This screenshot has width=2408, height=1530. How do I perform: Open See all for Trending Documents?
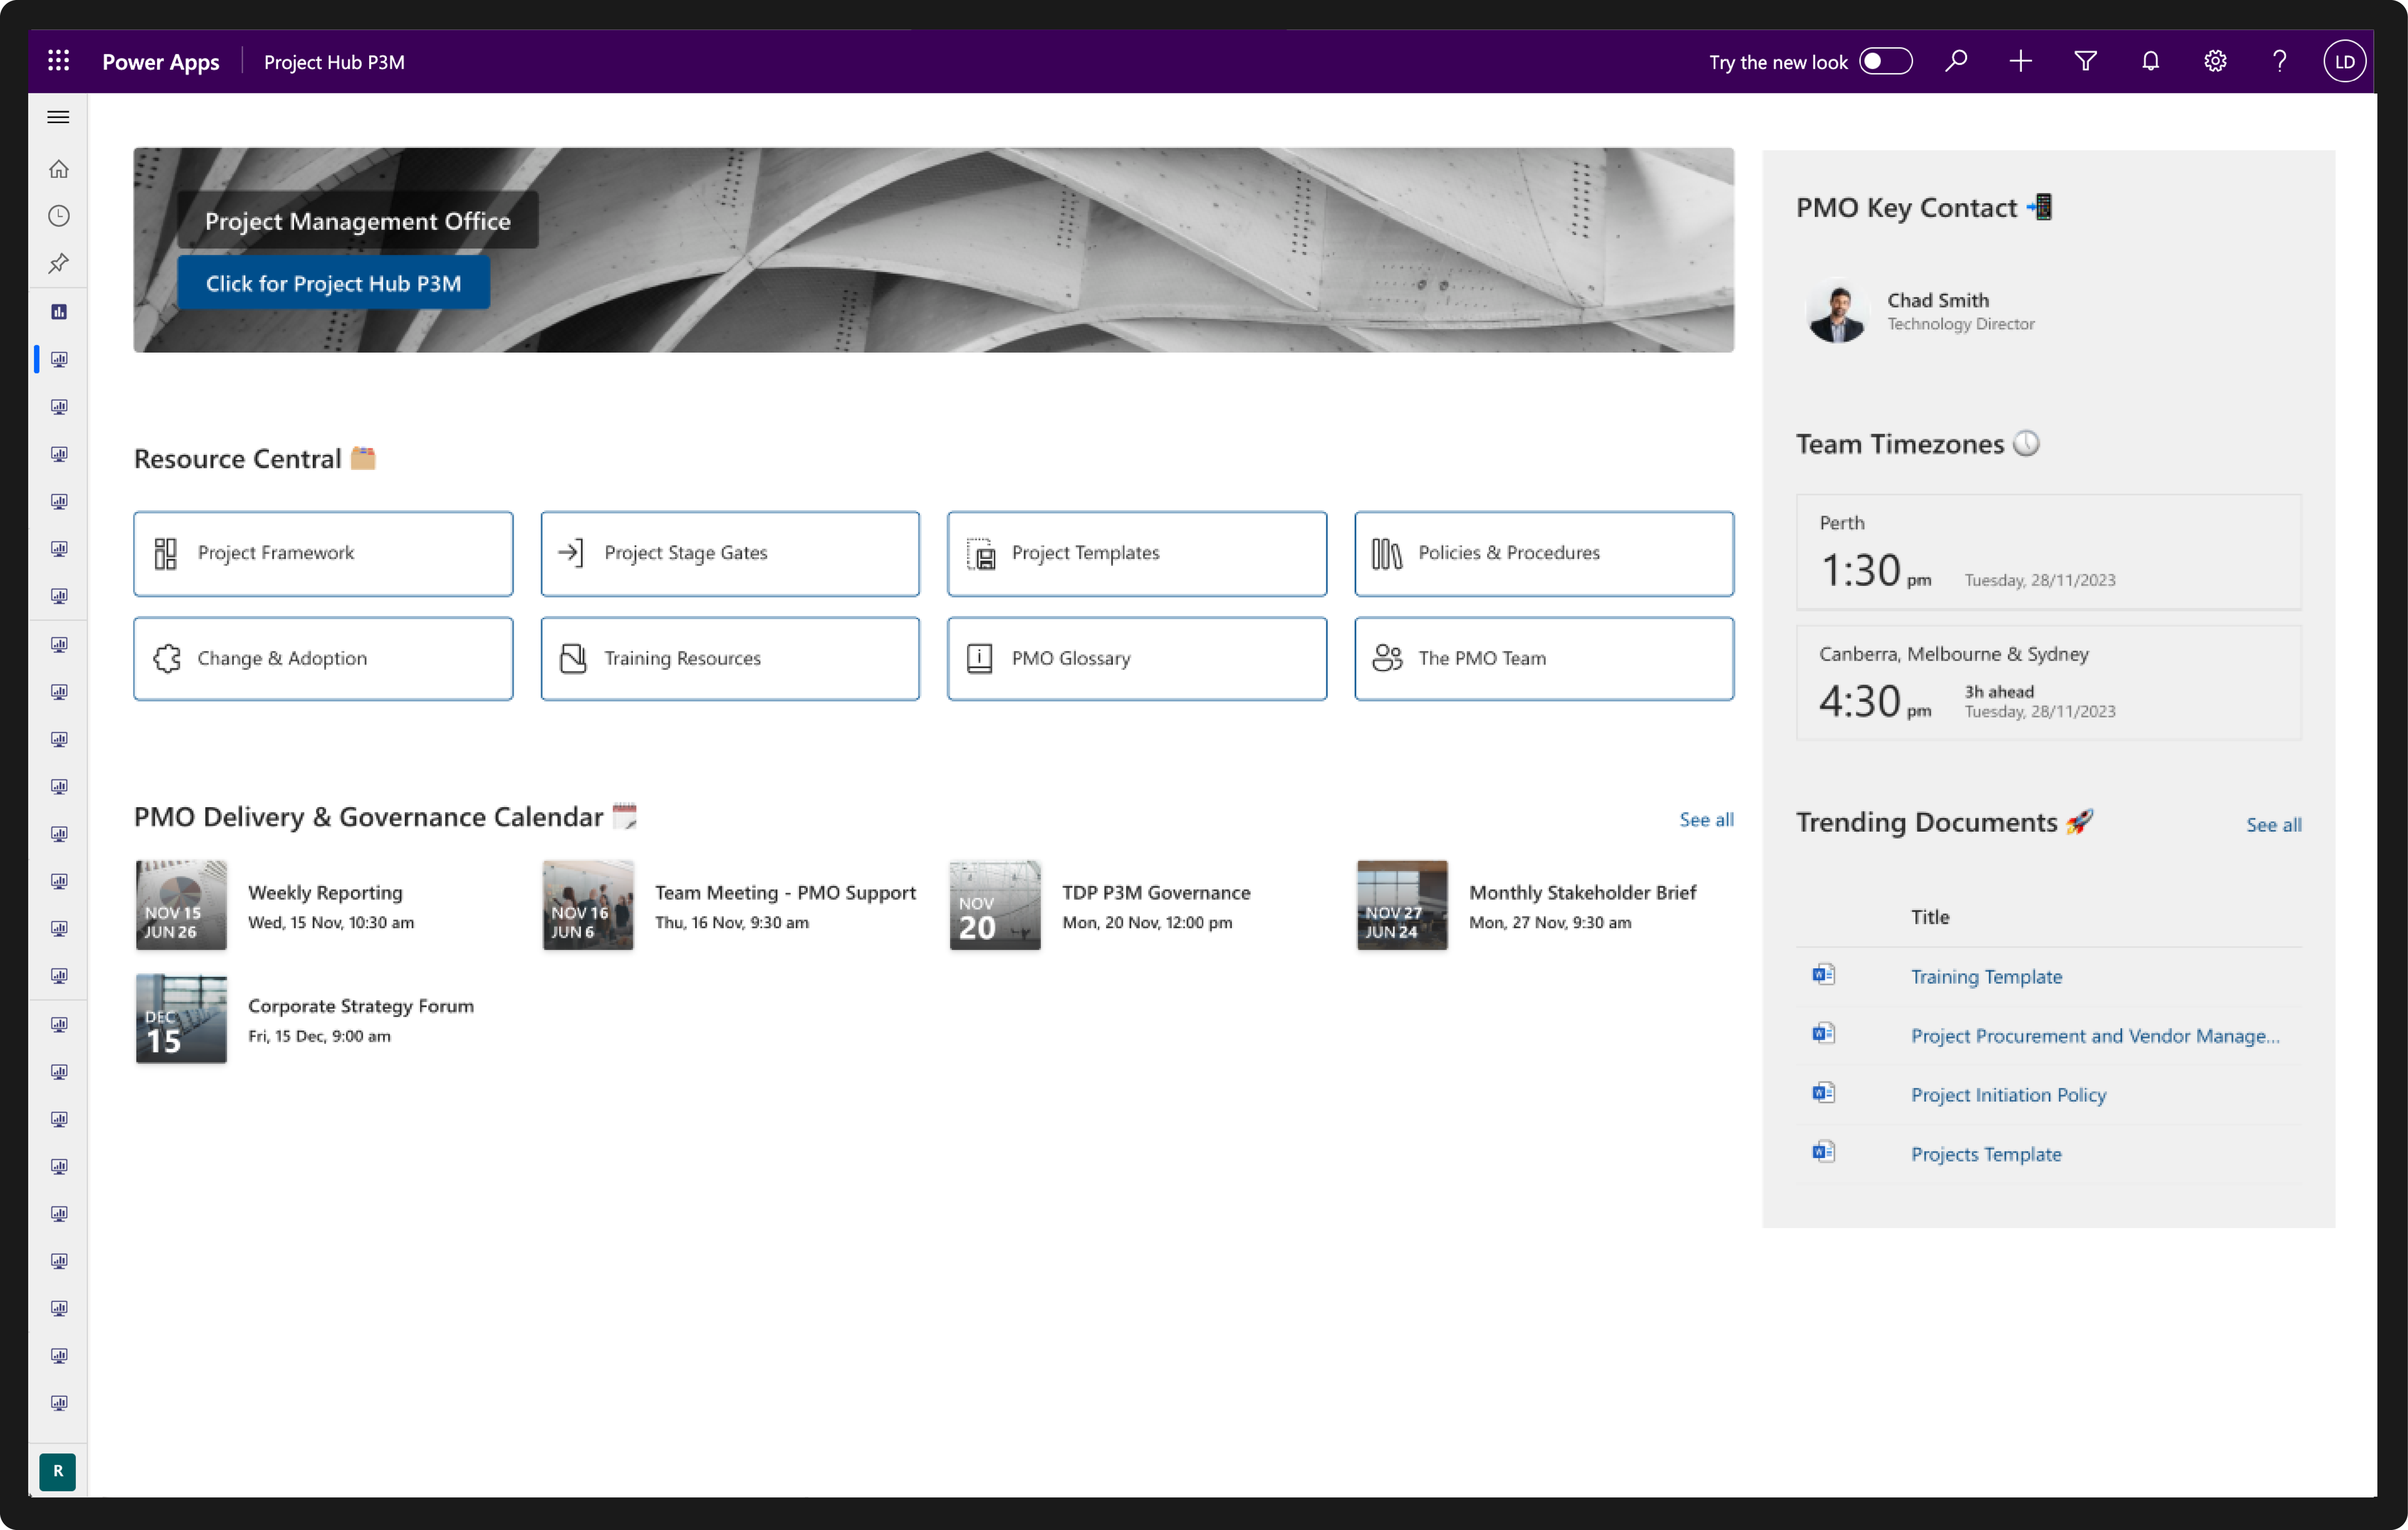(x=2273, y=824)
